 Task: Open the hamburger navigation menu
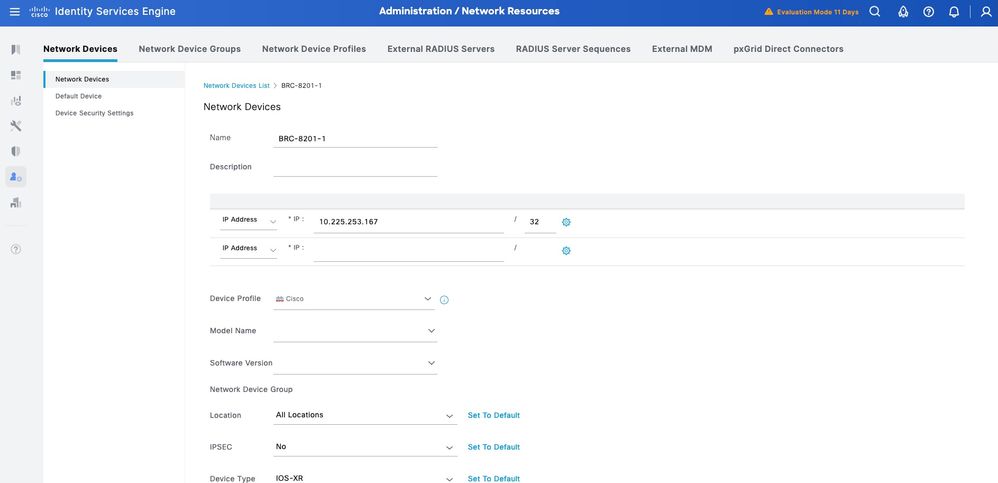point(15,12)
